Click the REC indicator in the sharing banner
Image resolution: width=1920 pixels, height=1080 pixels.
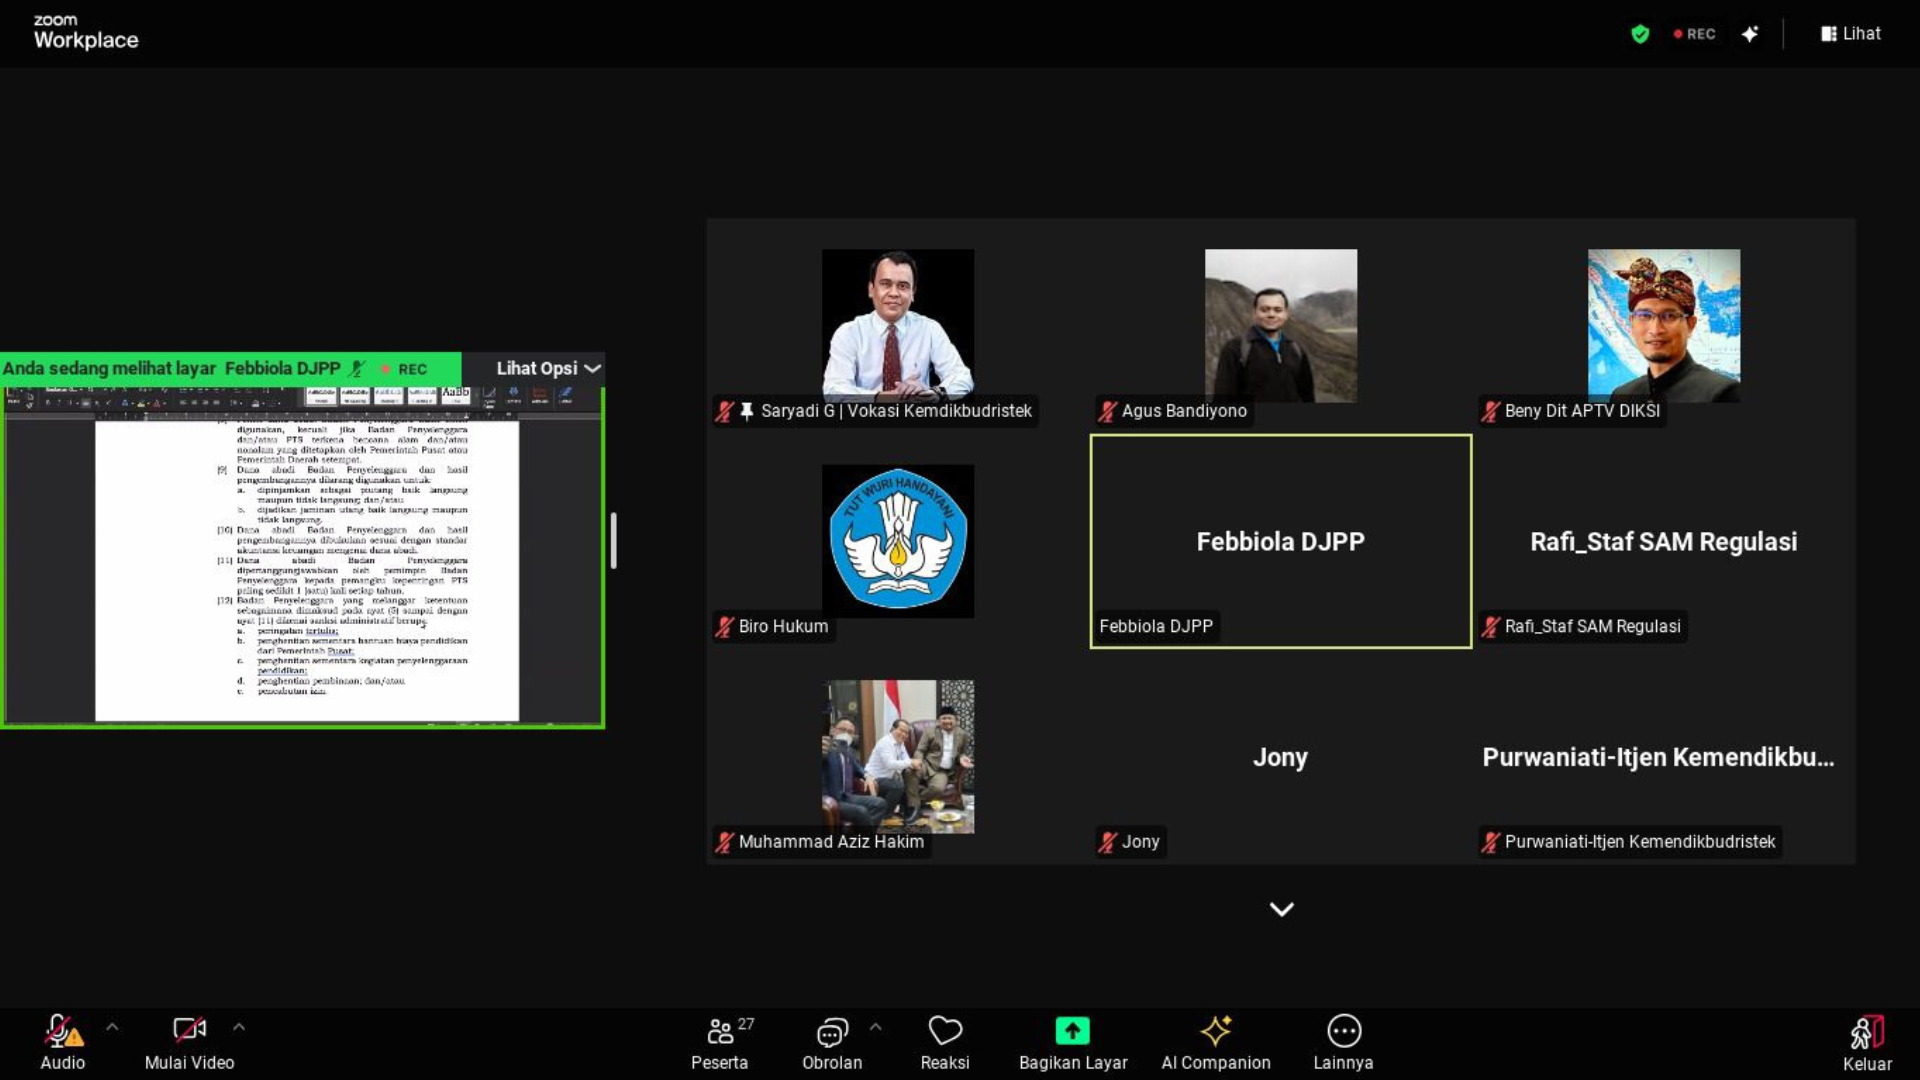click(x=405, y=369)
